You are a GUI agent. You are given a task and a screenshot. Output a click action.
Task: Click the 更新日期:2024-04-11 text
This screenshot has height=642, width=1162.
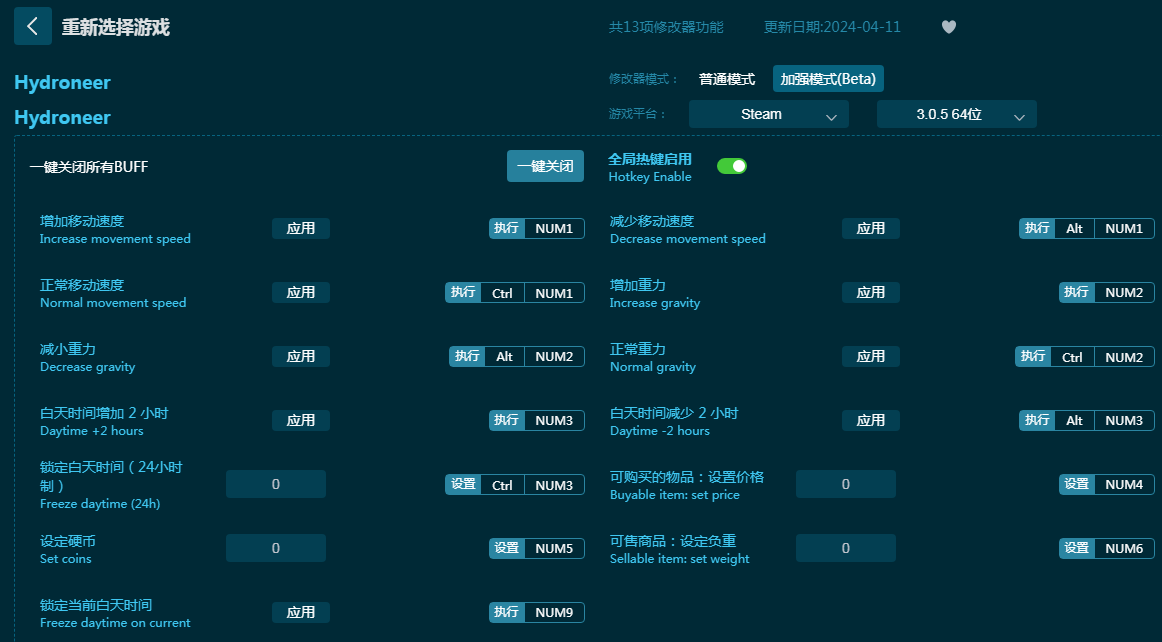coord(832,27)
